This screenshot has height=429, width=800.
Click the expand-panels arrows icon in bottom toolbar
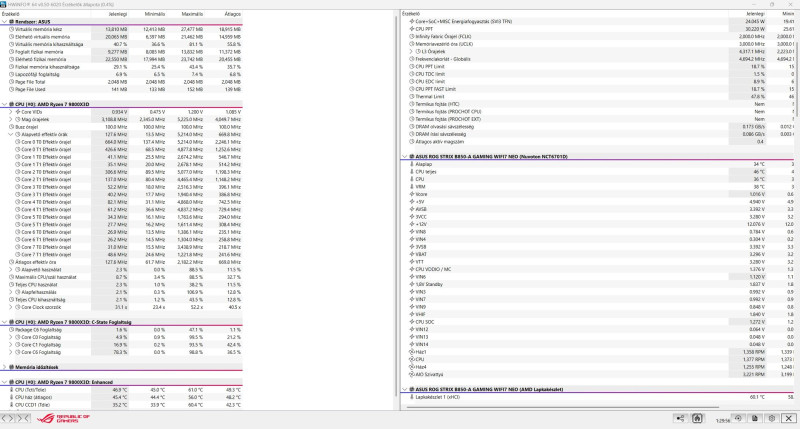coord(8,418)
